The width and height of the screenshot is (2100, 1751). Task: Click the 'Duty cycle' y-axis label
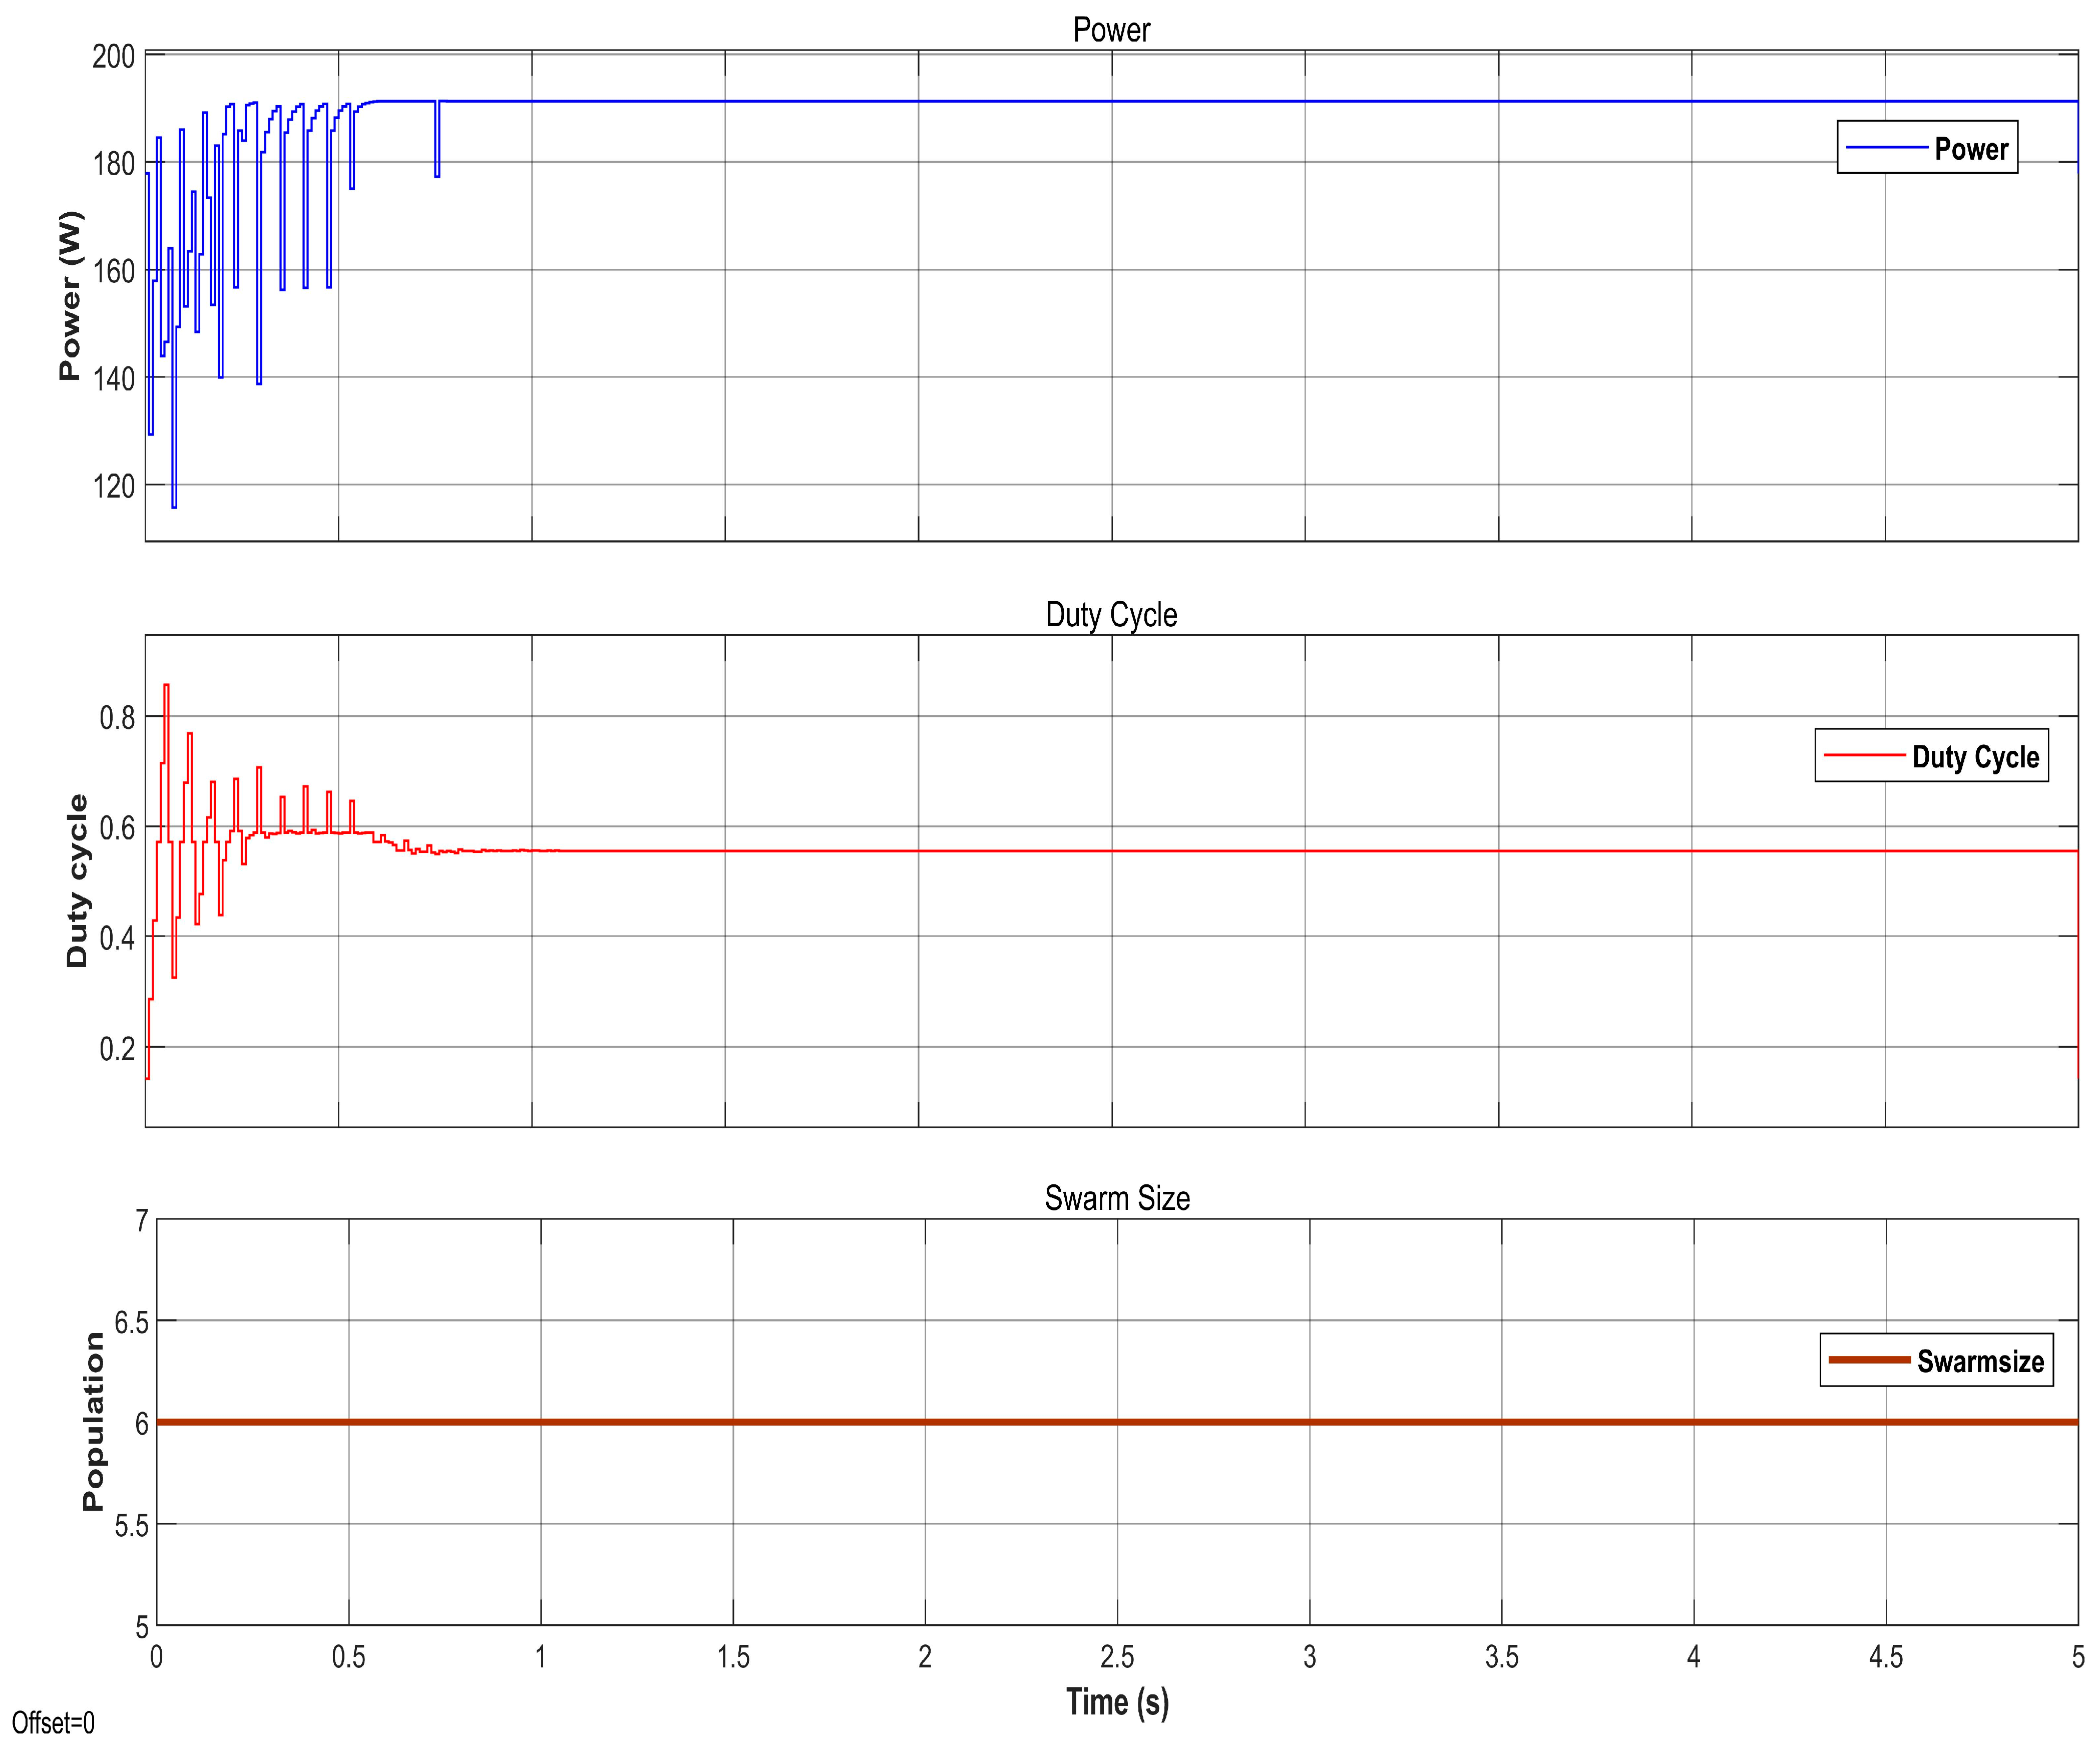point(77,881)
